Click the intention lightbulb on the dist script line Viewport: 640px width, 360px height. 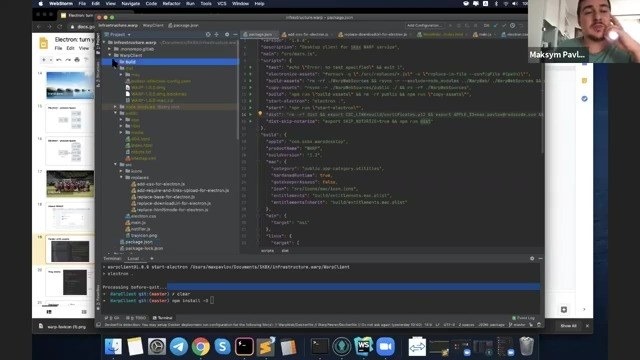260,114
